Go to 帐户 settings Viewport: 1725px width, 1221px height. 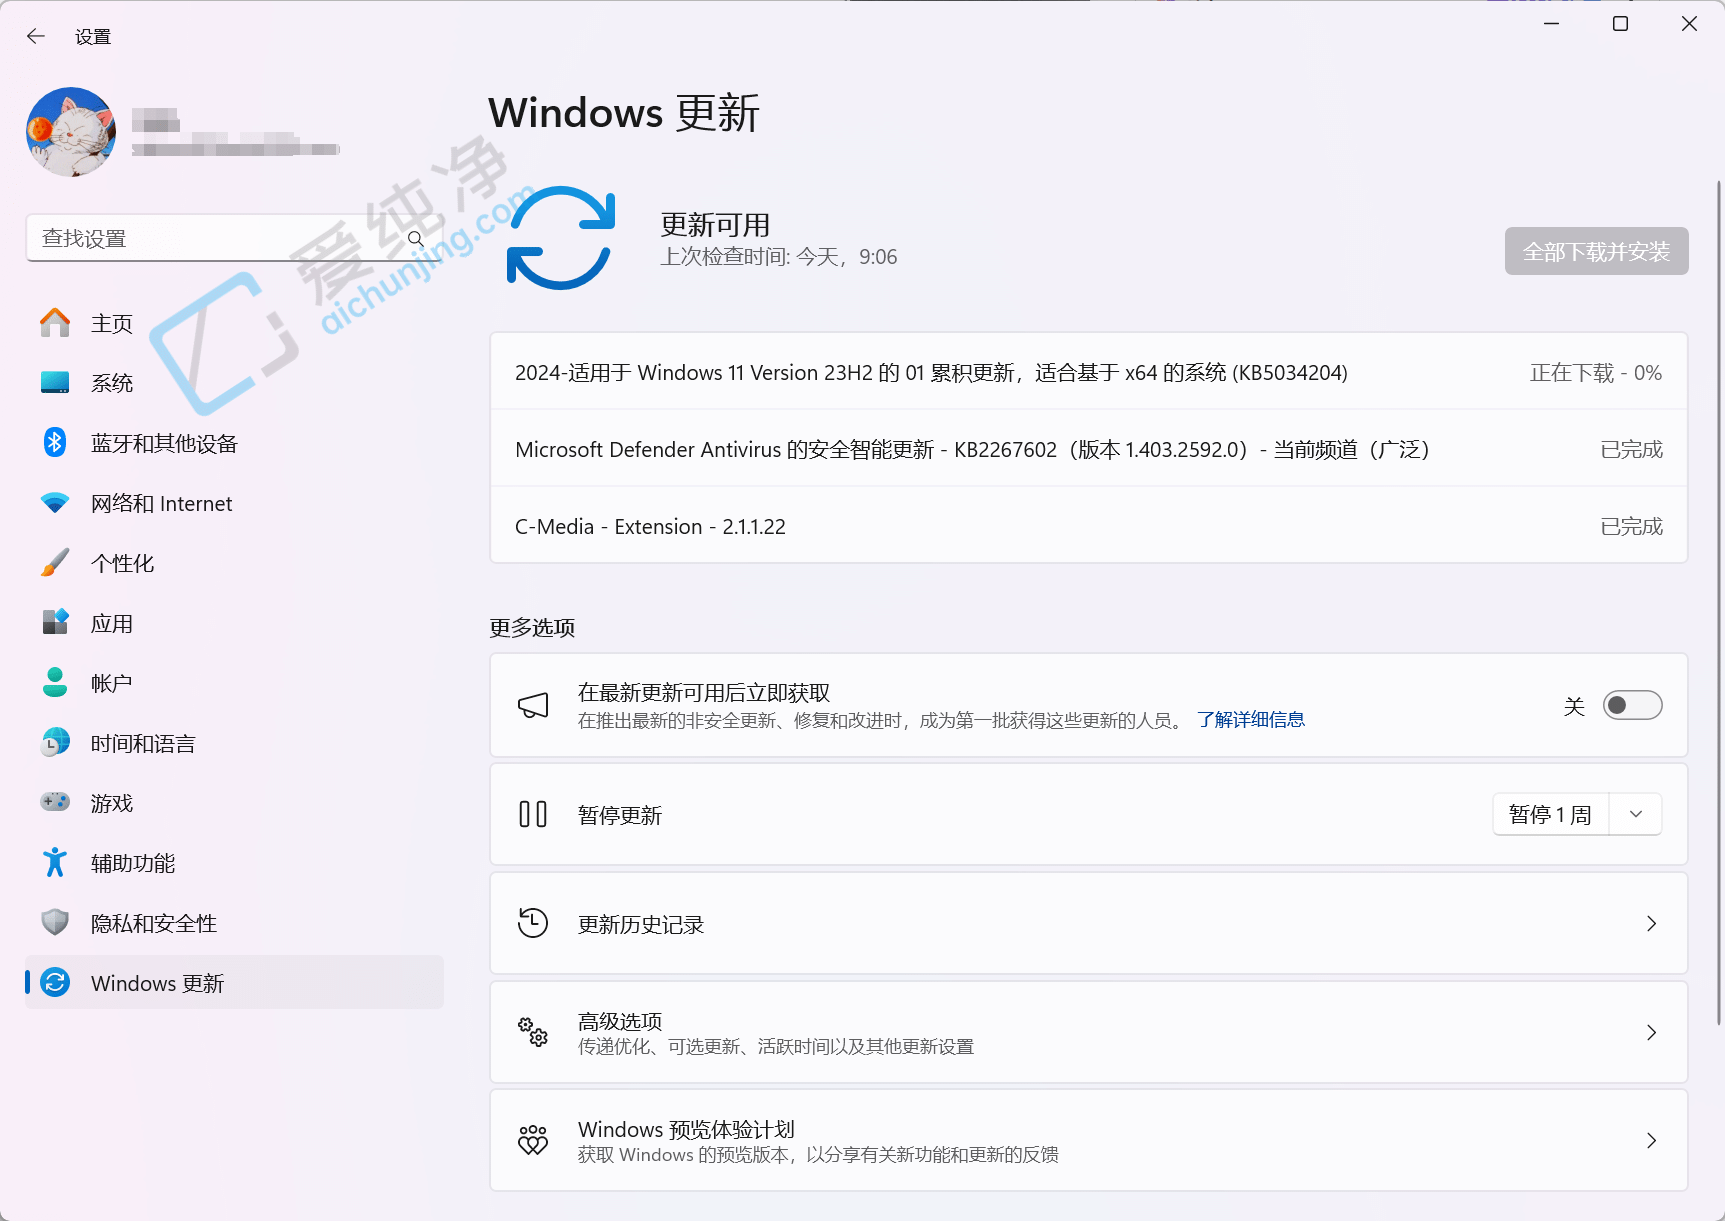tap(234, 683)
